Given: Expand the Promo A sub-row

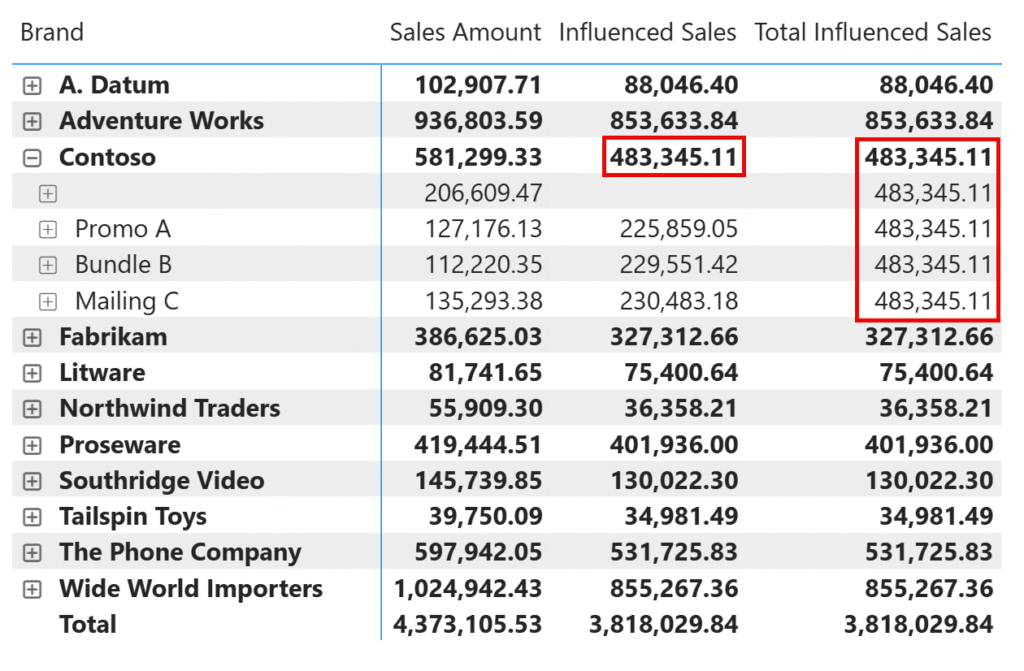Looking at the screenshot, I should (x=47, y=230).
